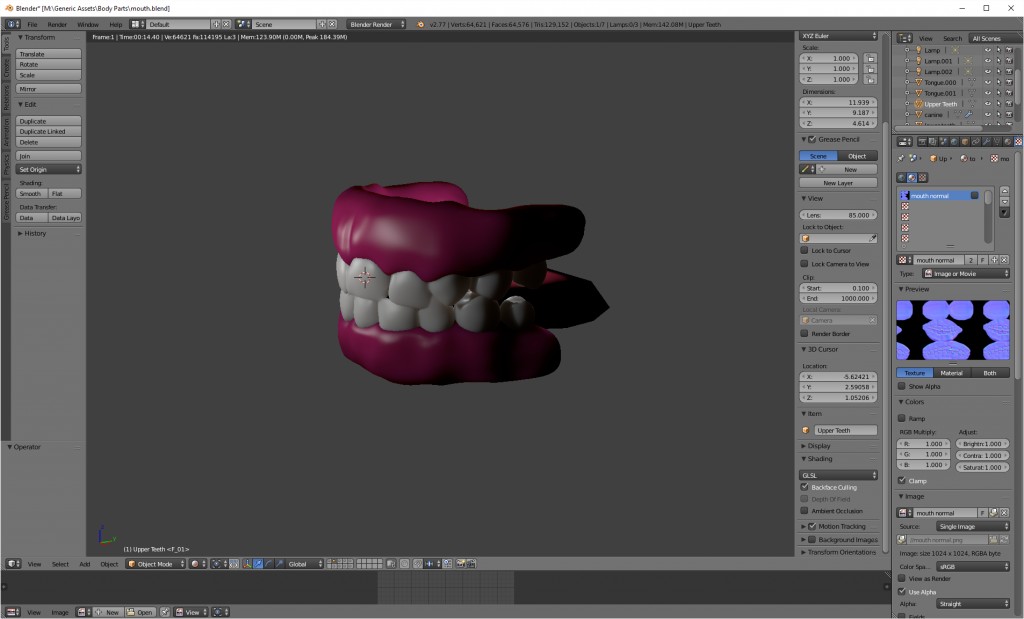Screen dimensions: 1024x619
Task: Open the Material properties tab (sphere icon)
Action: (x=1008, y=142)
